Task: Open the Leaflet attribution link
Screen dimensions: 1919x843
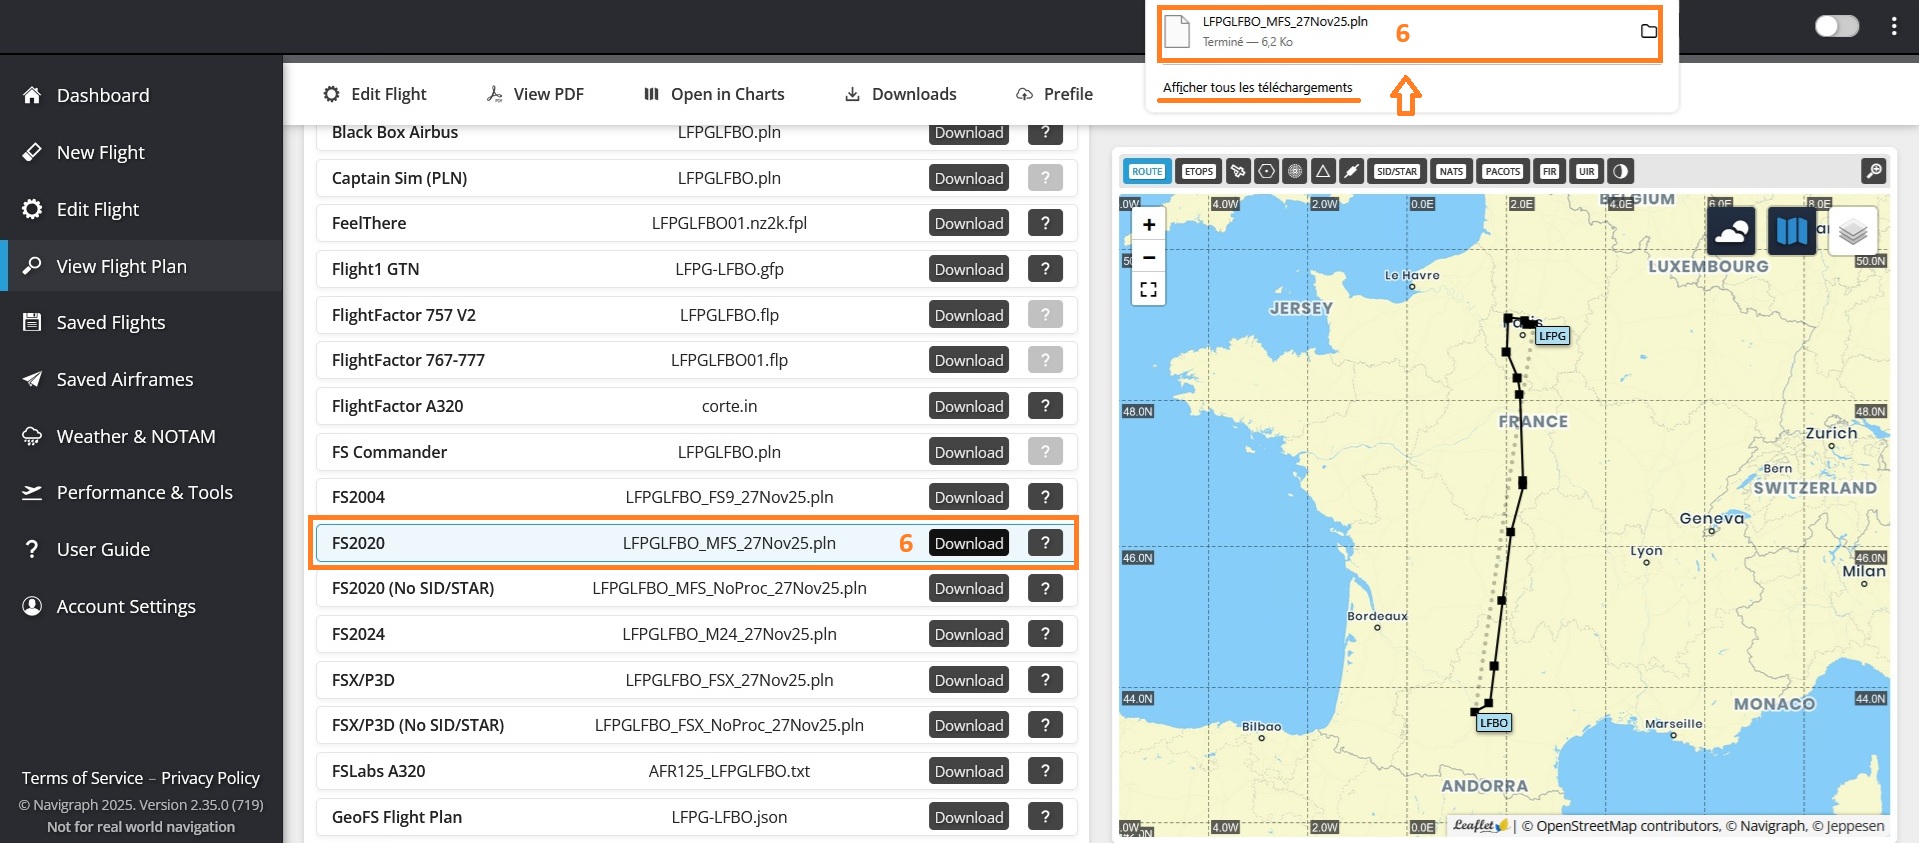Action: pyautogui.click(x=1481, y=826)
